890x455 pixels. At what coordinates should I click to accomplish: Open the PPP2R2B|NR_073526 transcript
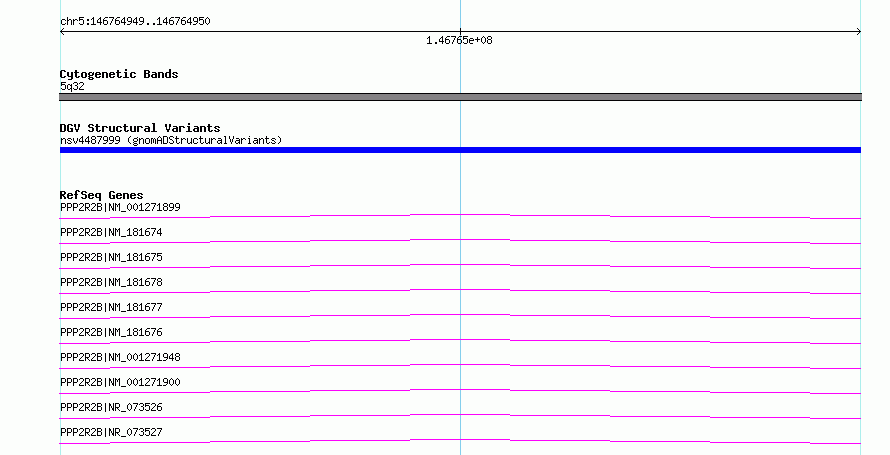coord(111,407)
